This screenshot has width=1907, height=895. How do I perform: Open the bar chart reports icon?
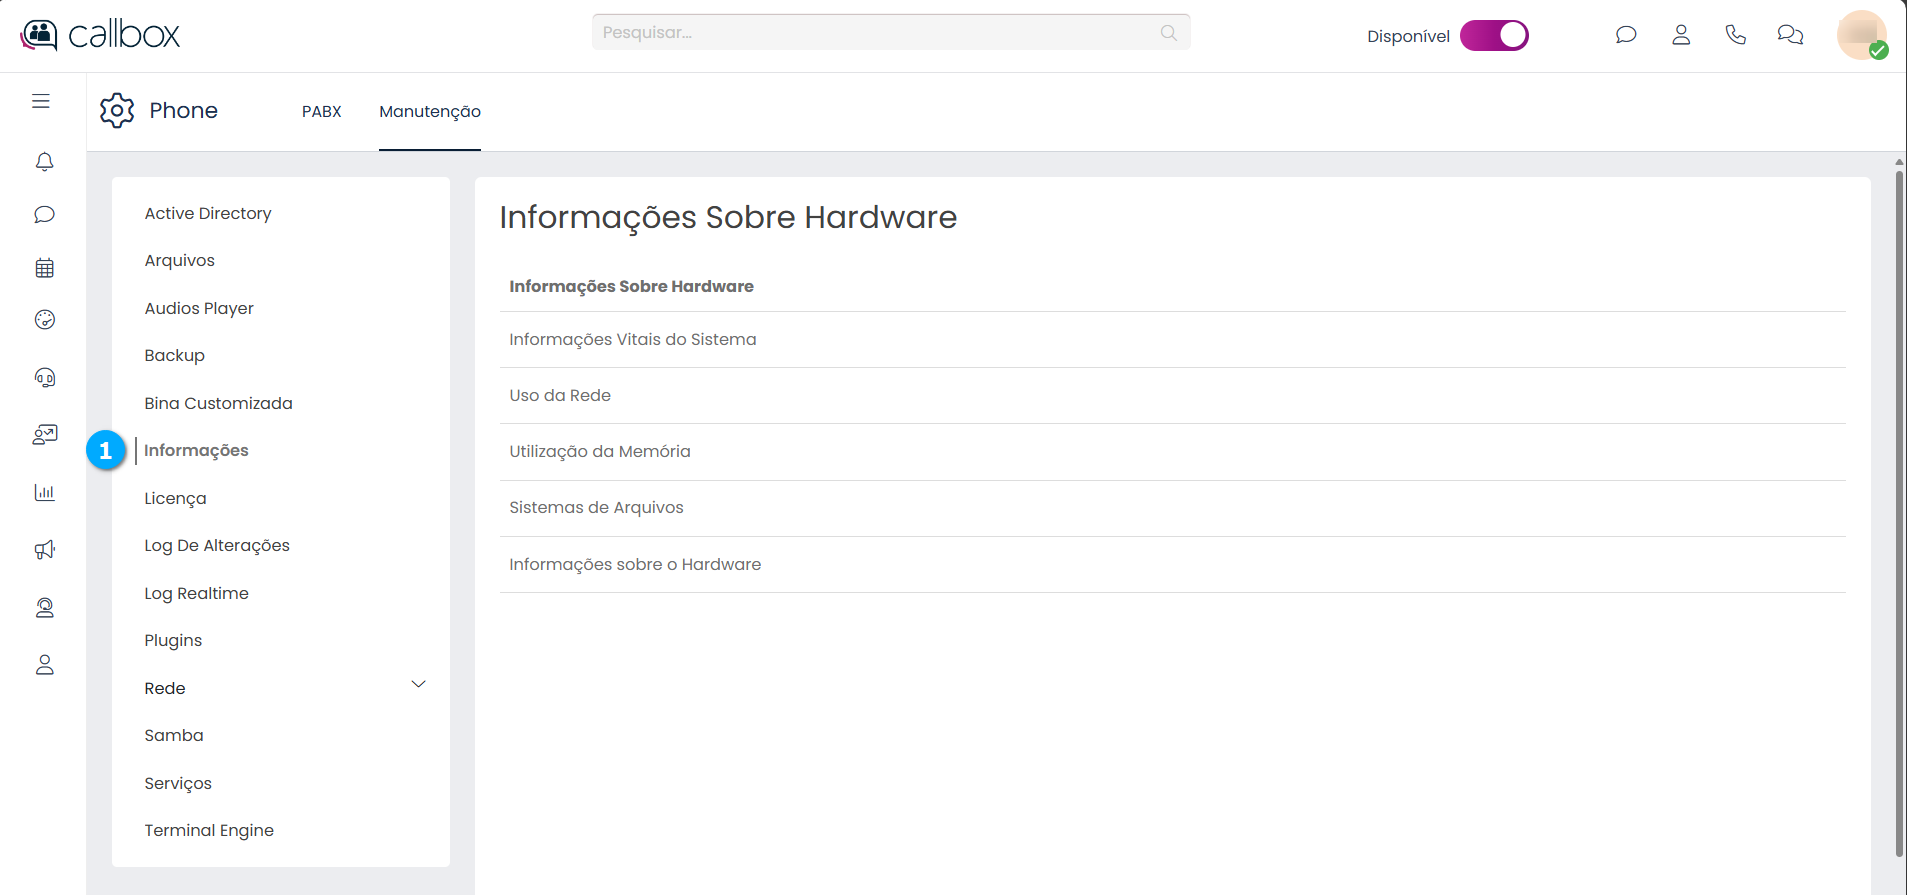pyautogui.click(x=44, y=492)
